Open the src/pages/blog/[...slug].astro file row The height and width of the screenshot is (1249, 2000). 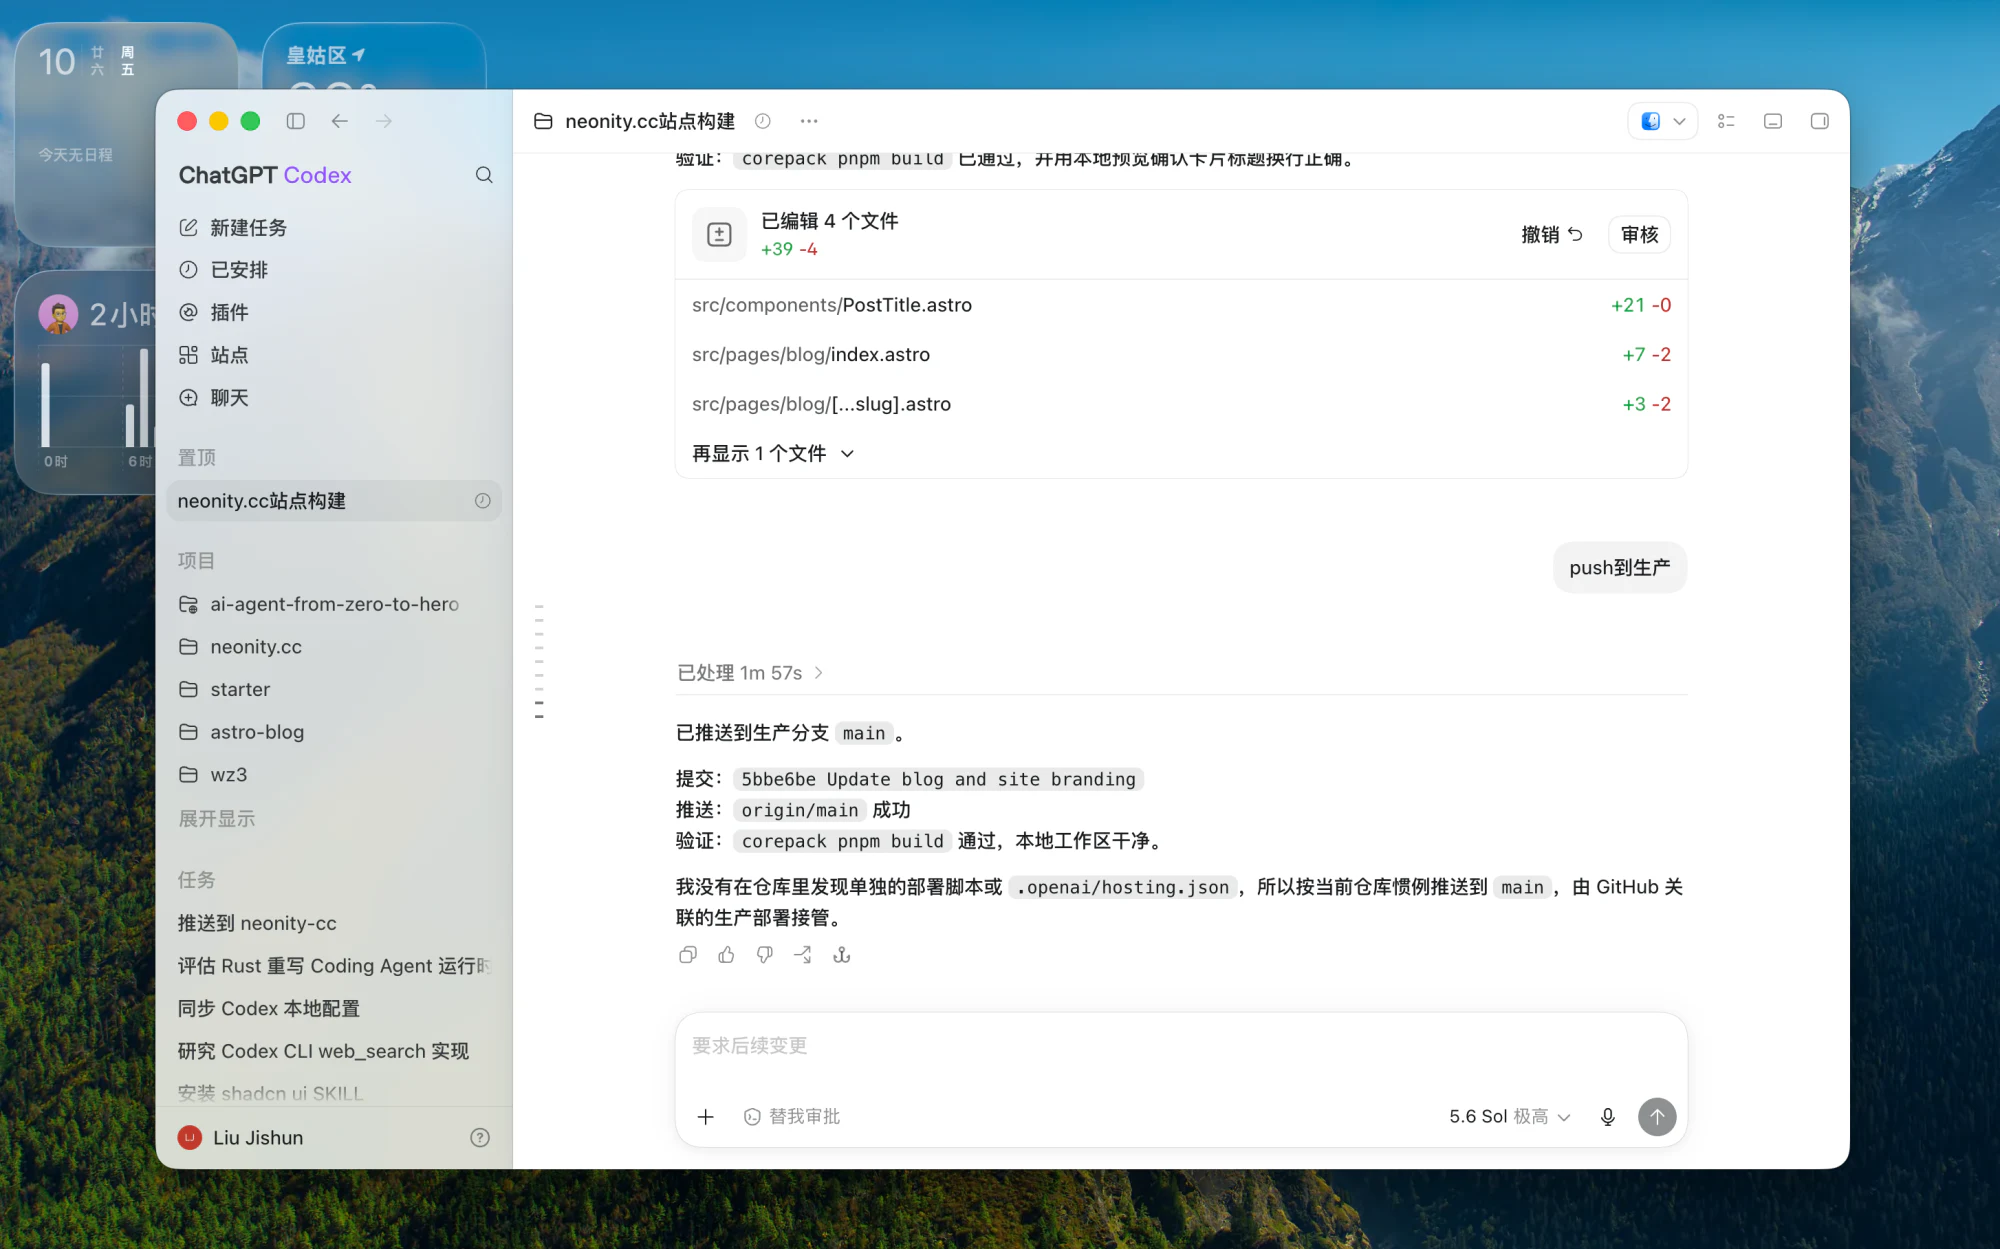pos(1181,404)
